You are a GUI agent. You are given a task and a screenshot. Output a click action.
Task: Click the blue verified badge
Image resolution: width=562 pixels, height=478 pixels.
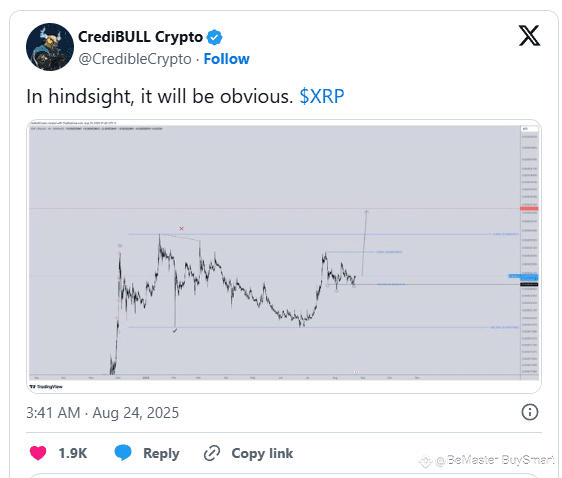tap(214, 37)
